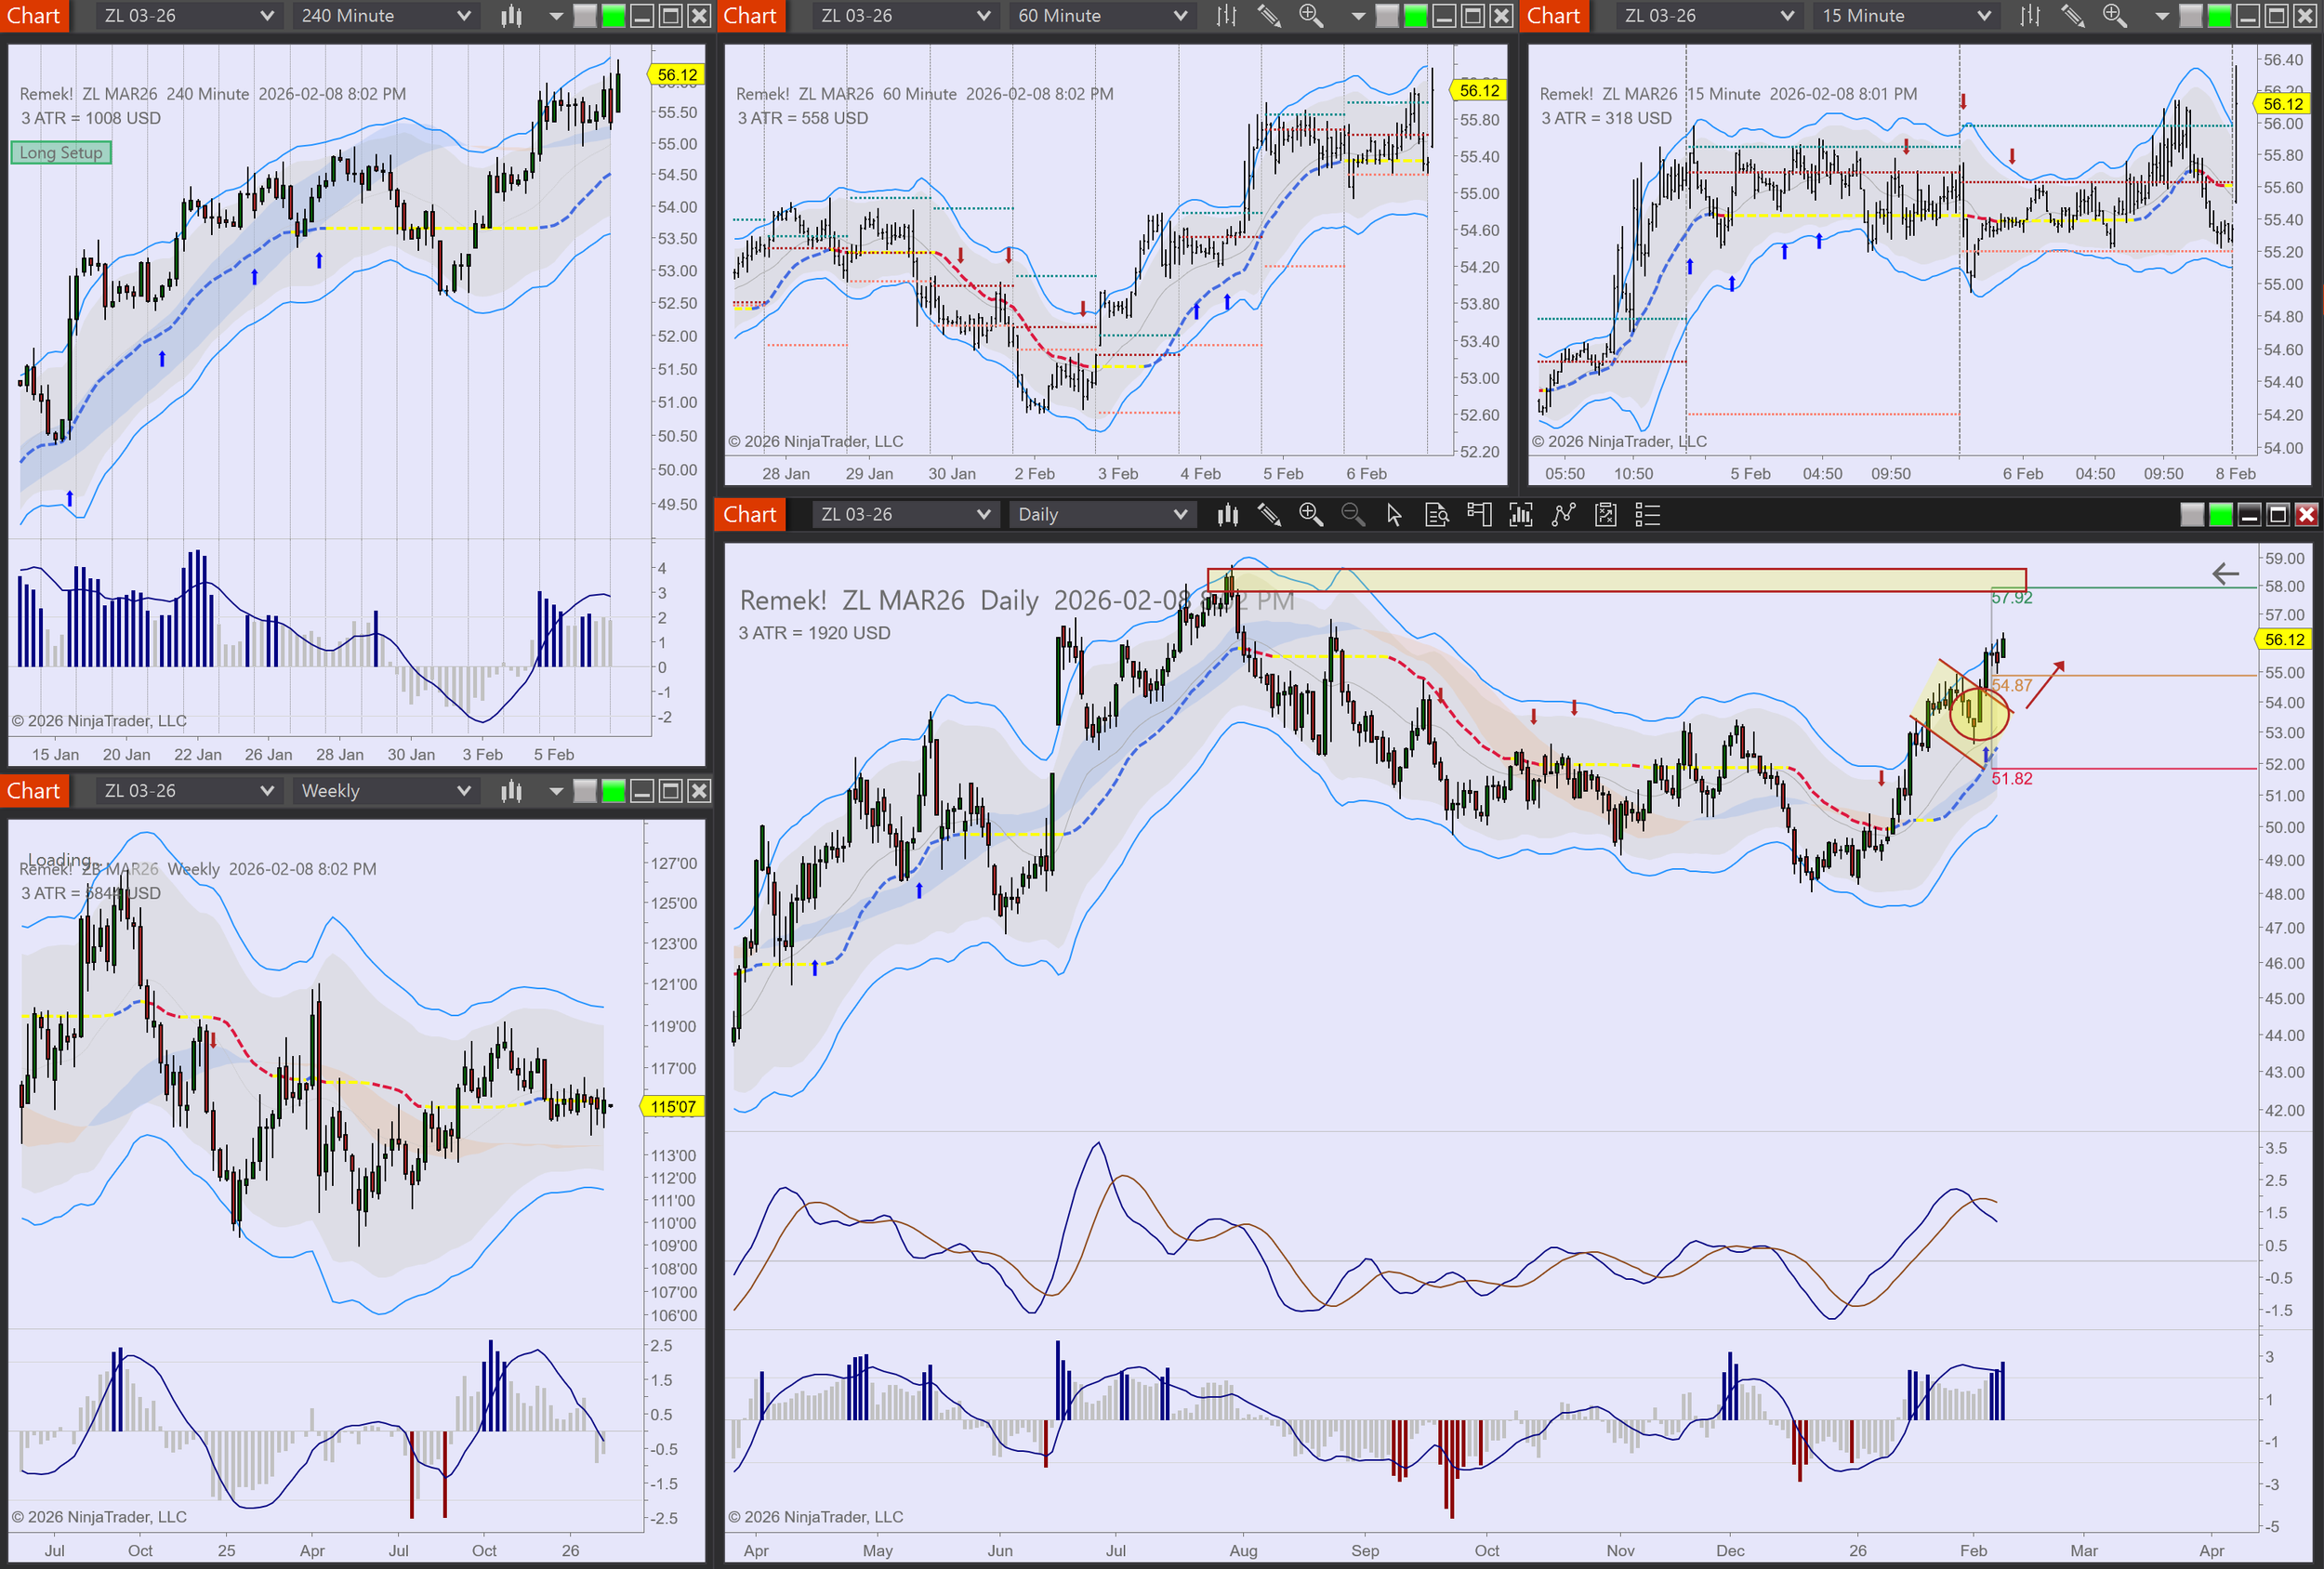Viewport: 2324px width, 1569px height.
Task: Select drawing tools pencil in Daily chart
Action: [1269, 515]
